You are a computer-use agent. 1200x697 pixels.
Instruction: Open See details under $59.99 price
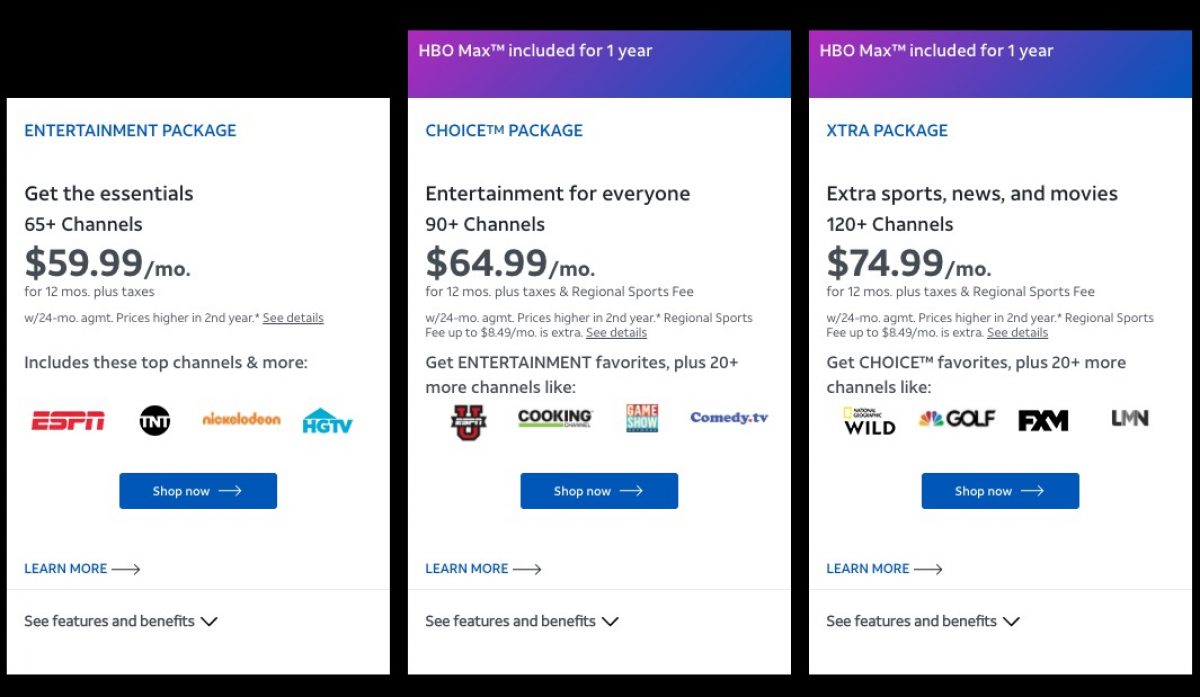click(293, 318)
